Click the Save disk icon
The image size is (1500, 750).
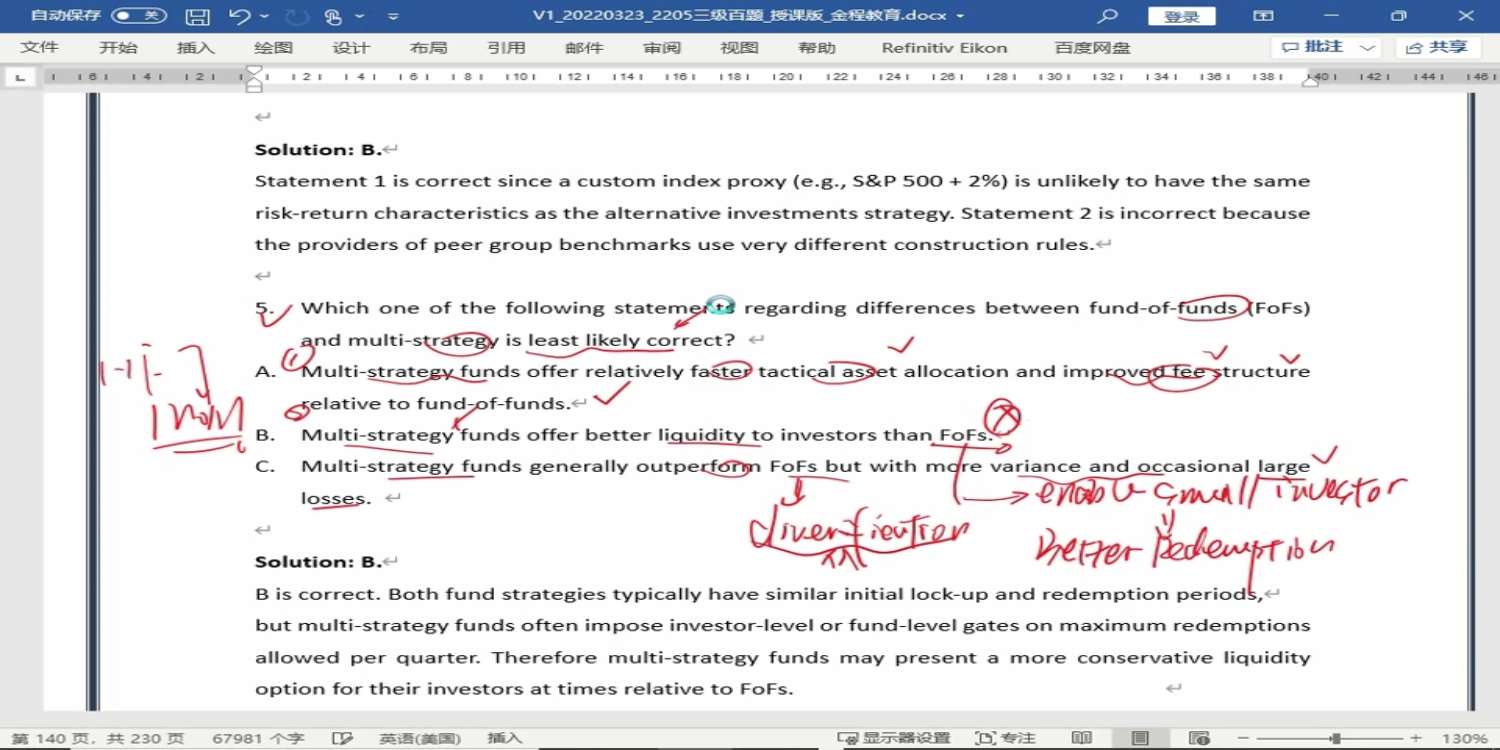click(x=198, y=16)
